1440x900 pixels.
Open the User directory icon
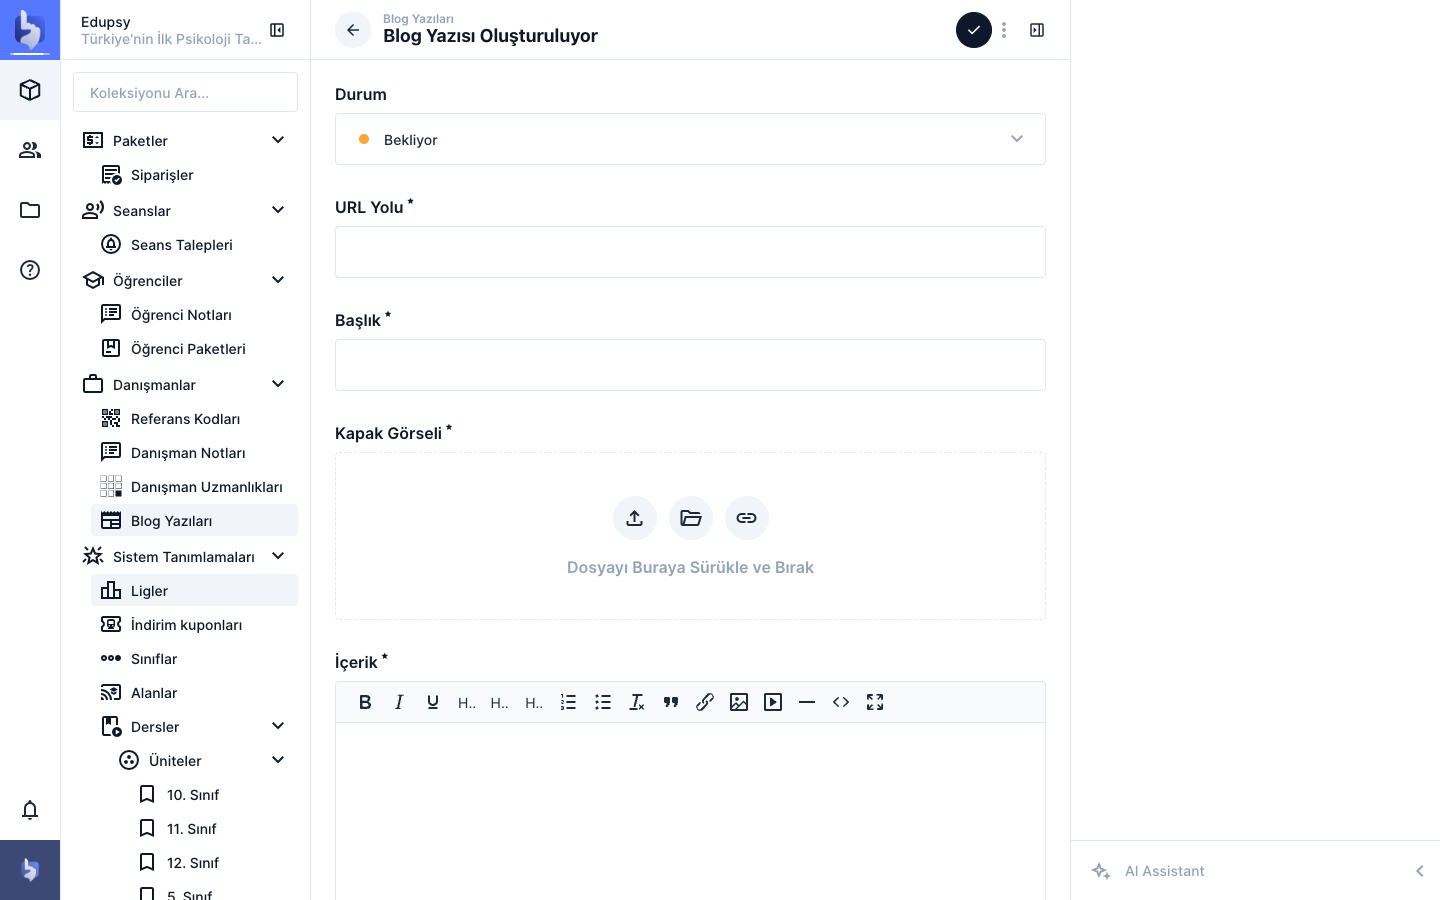30,150
